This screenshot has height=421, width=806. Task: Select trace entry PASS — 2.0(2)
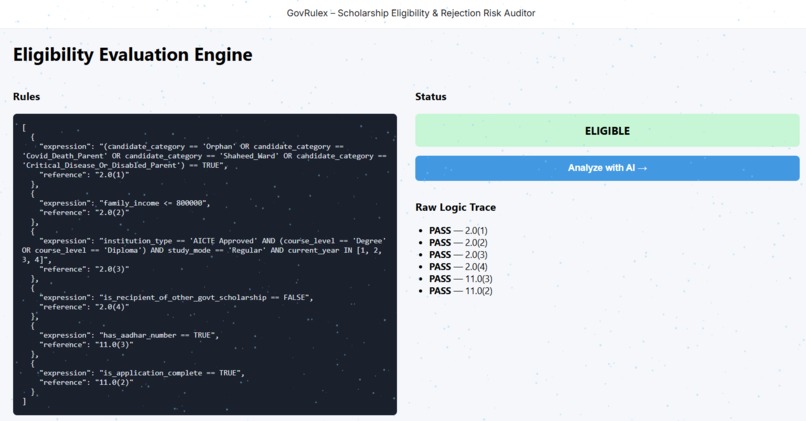(458, 243)
